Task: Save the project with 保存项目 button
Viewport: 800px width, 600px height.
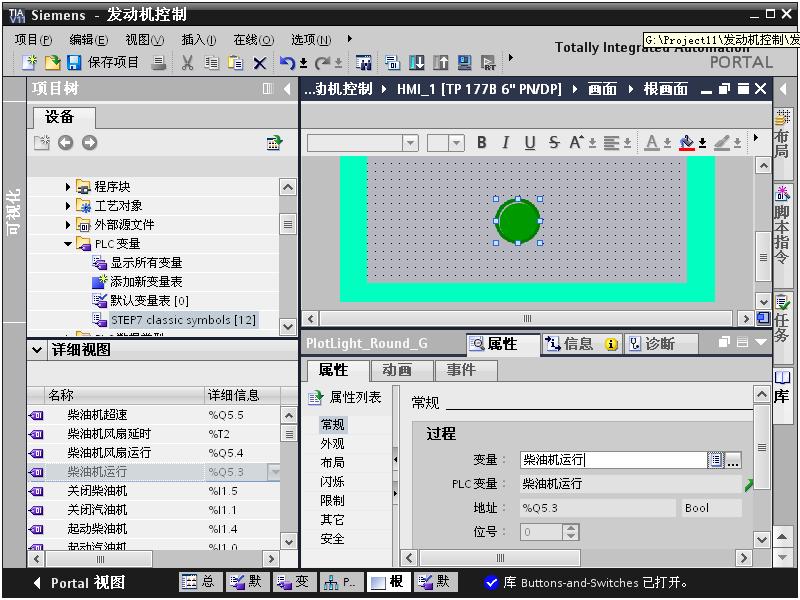Action: (103, 62)
